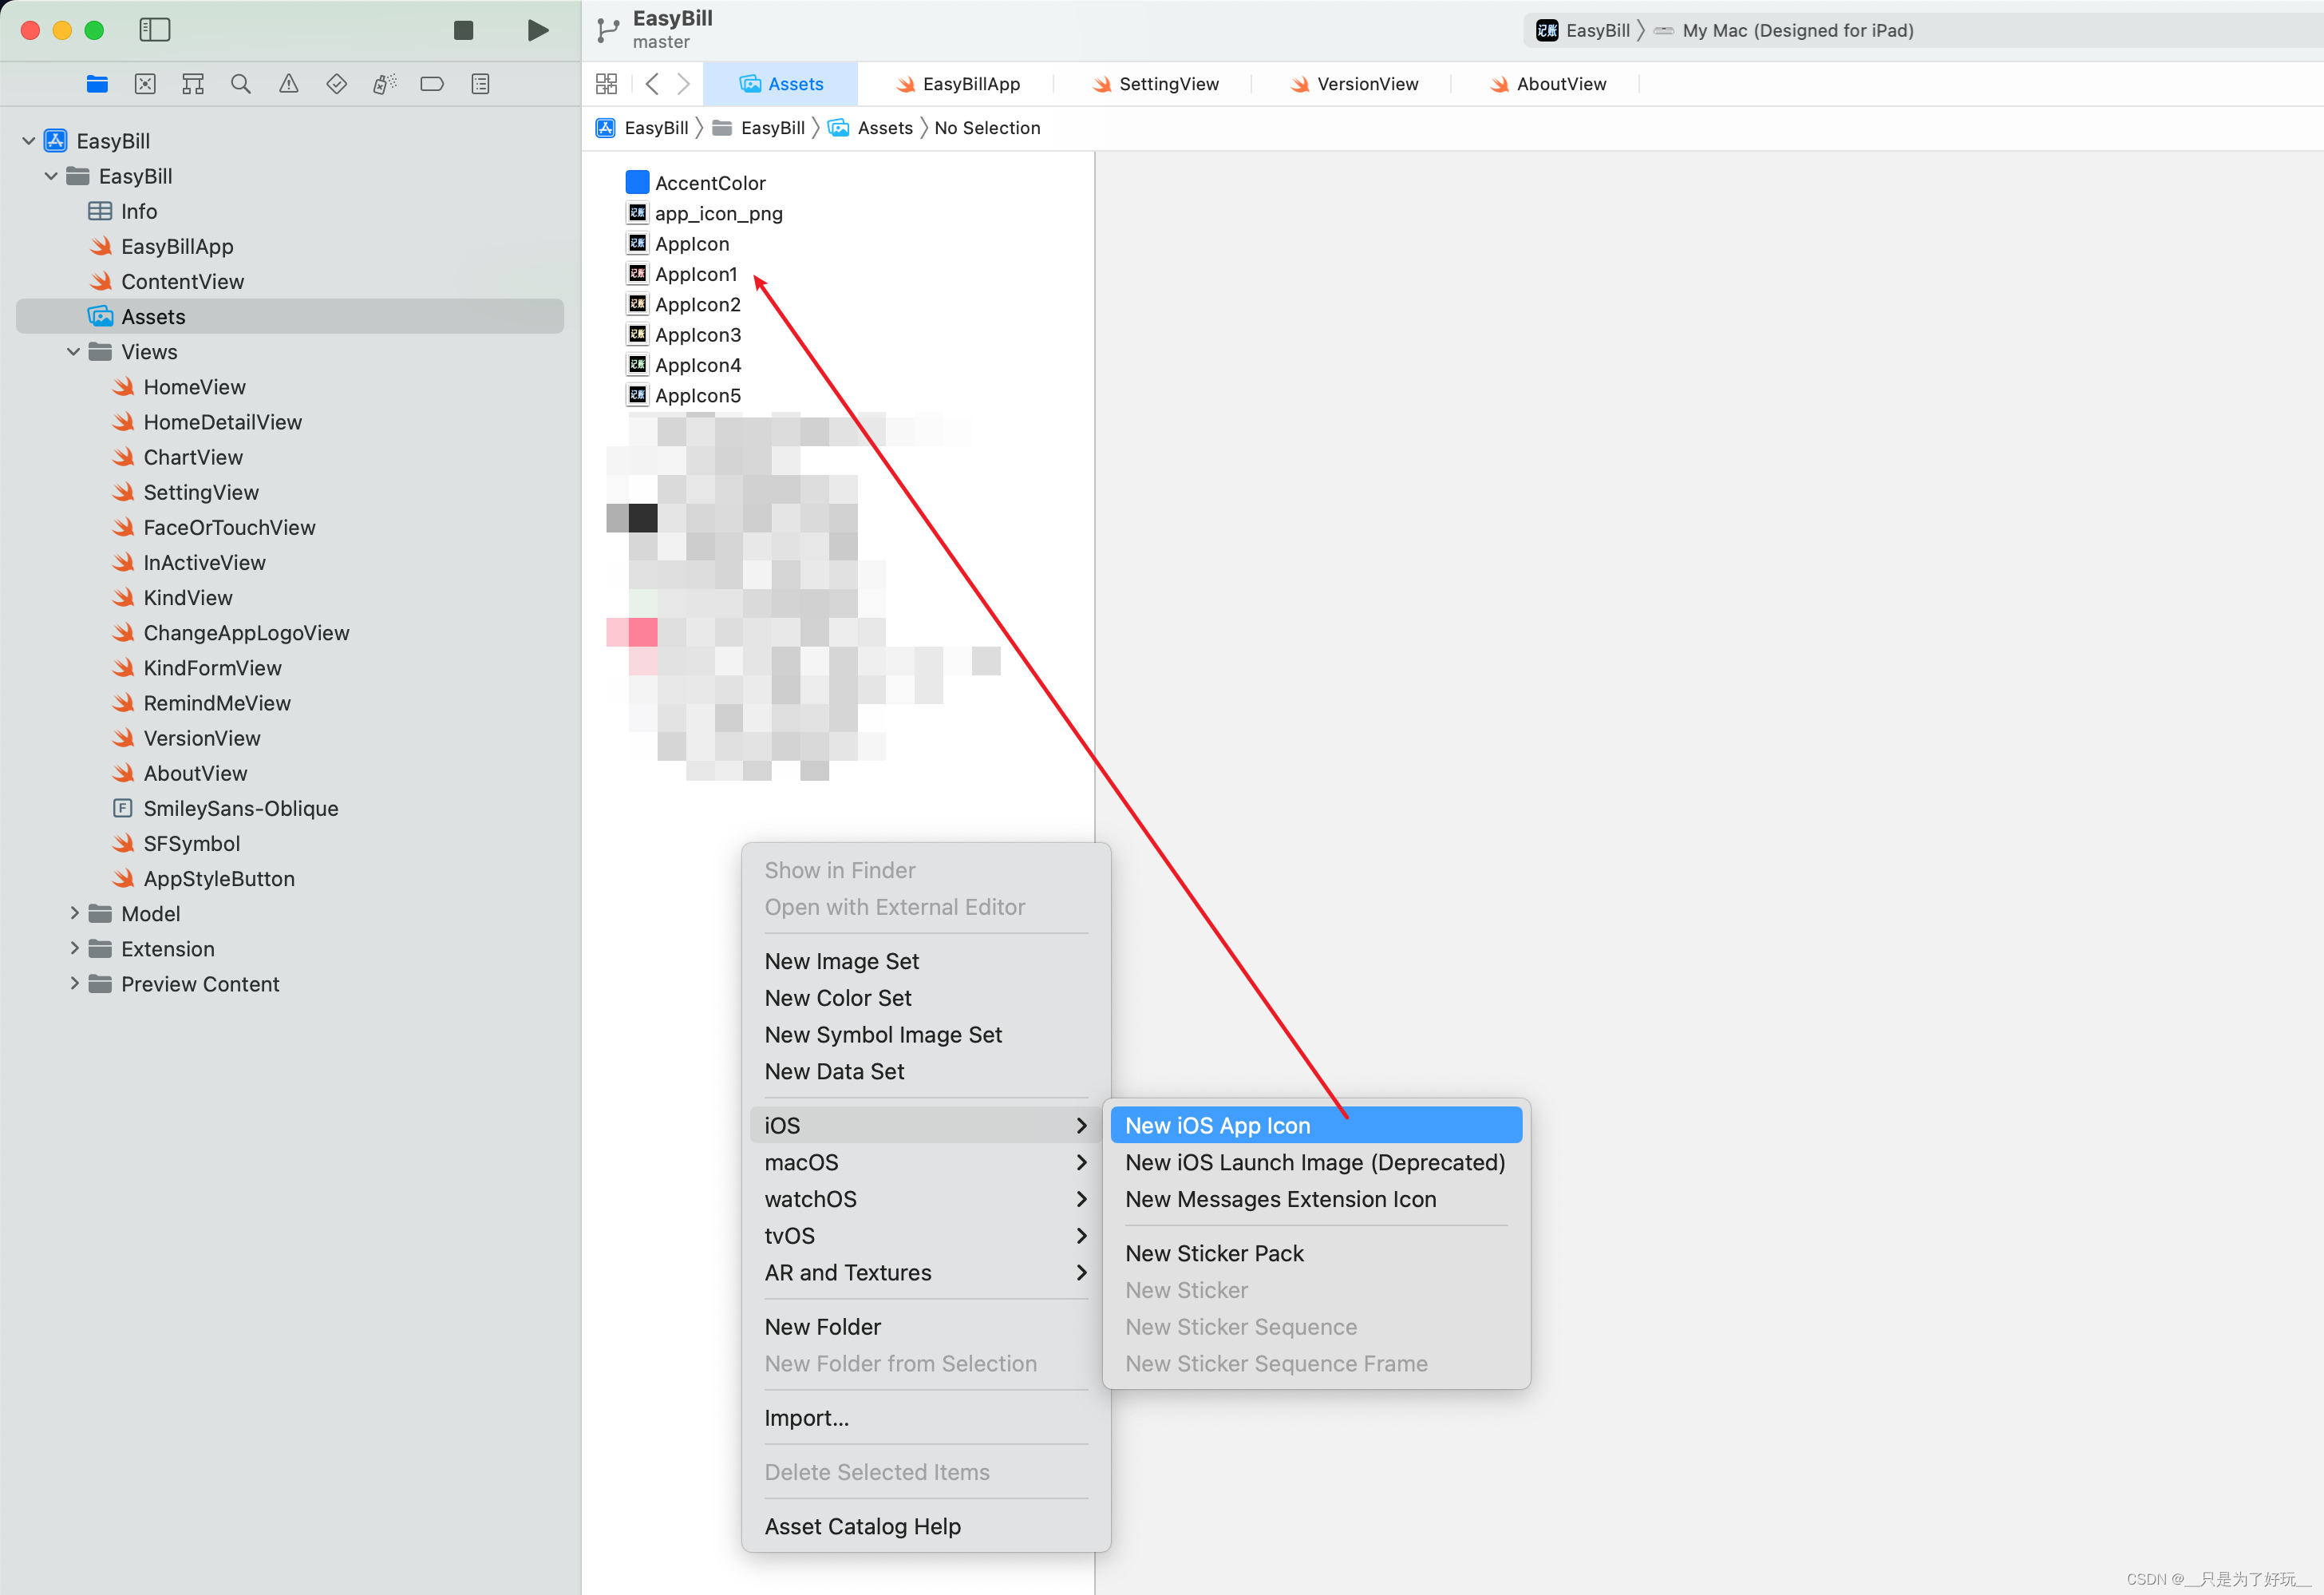Screen dimensions: 2324x1595
Task: Select the AppIcon4 asset icon
Action: point(637,364)
